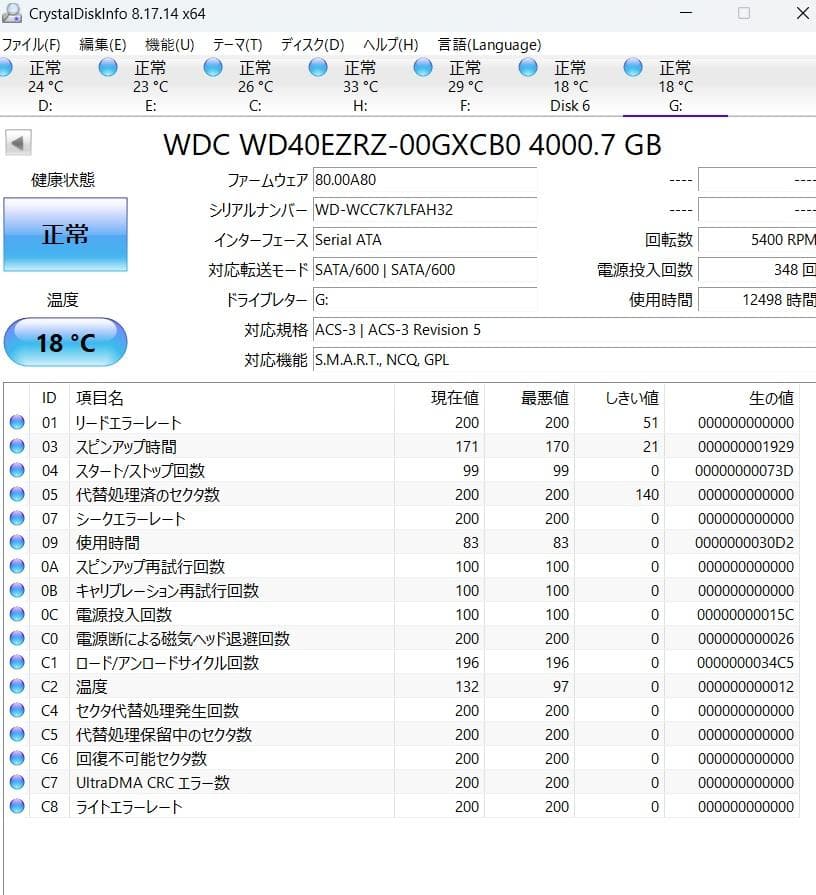Screen dimensions: 816x895
Task: Select the H: disk at 33 °C
Action: (x=359, y=86)
